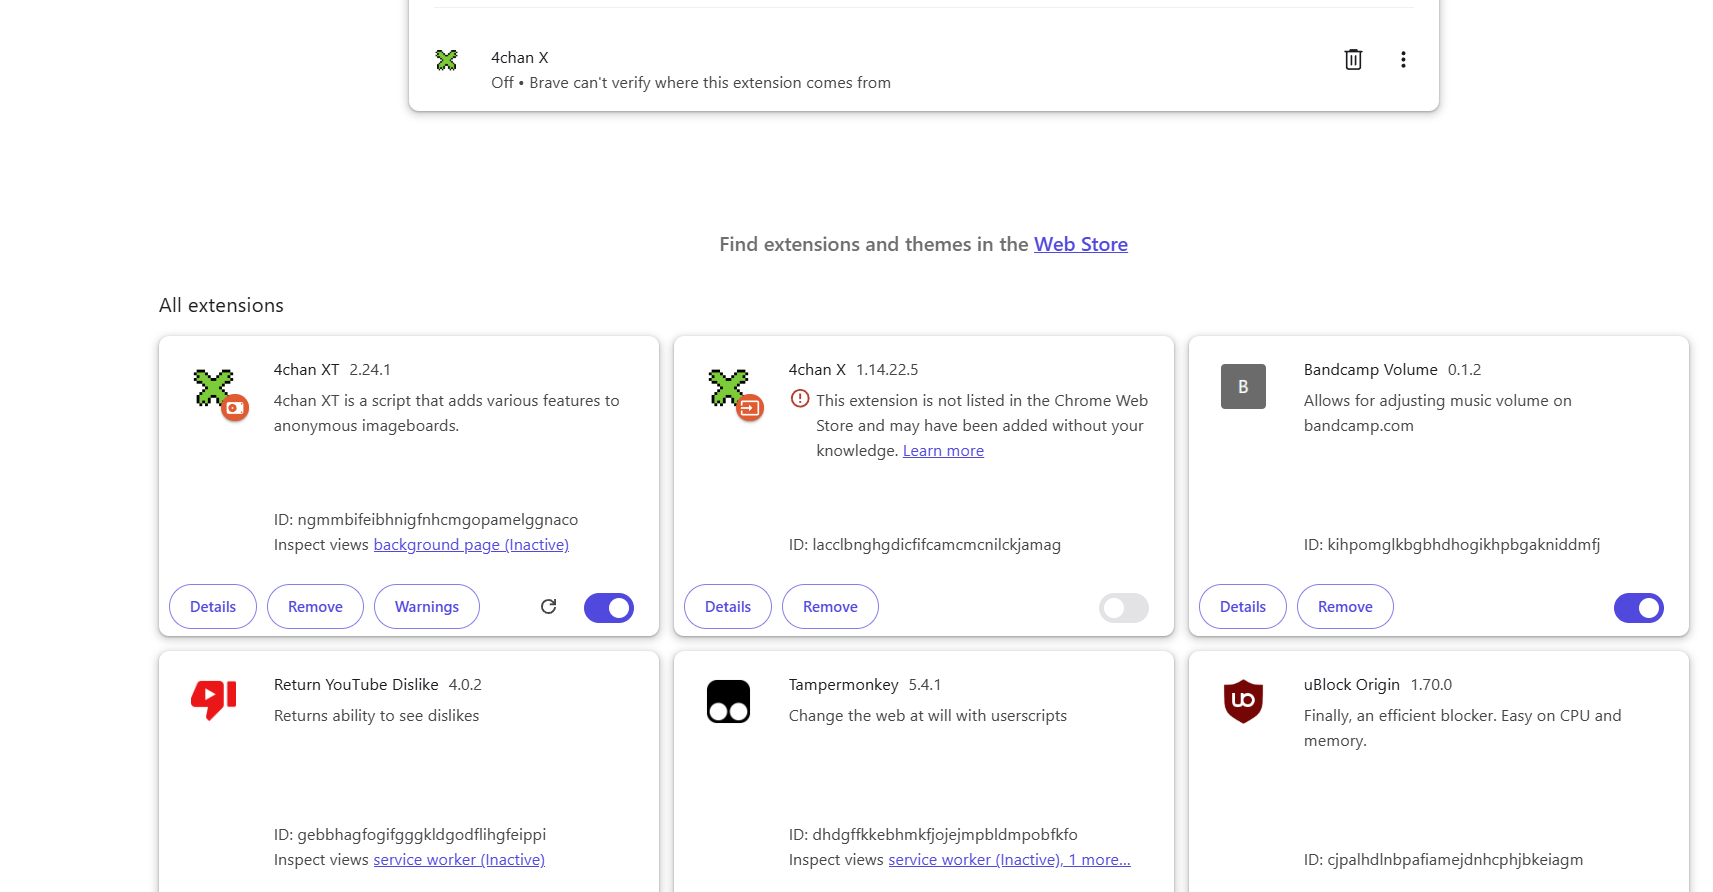Disable the 4chan XT extension toggle
This screenshot has width=1713, height=892.
[x=609, y=607]
